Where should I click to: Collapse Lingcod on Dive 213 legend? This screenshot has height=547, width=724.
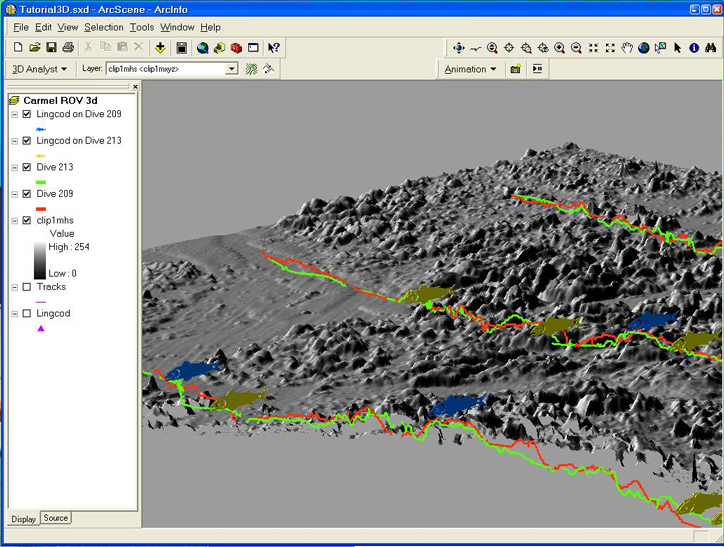click(x=15, y=141)
